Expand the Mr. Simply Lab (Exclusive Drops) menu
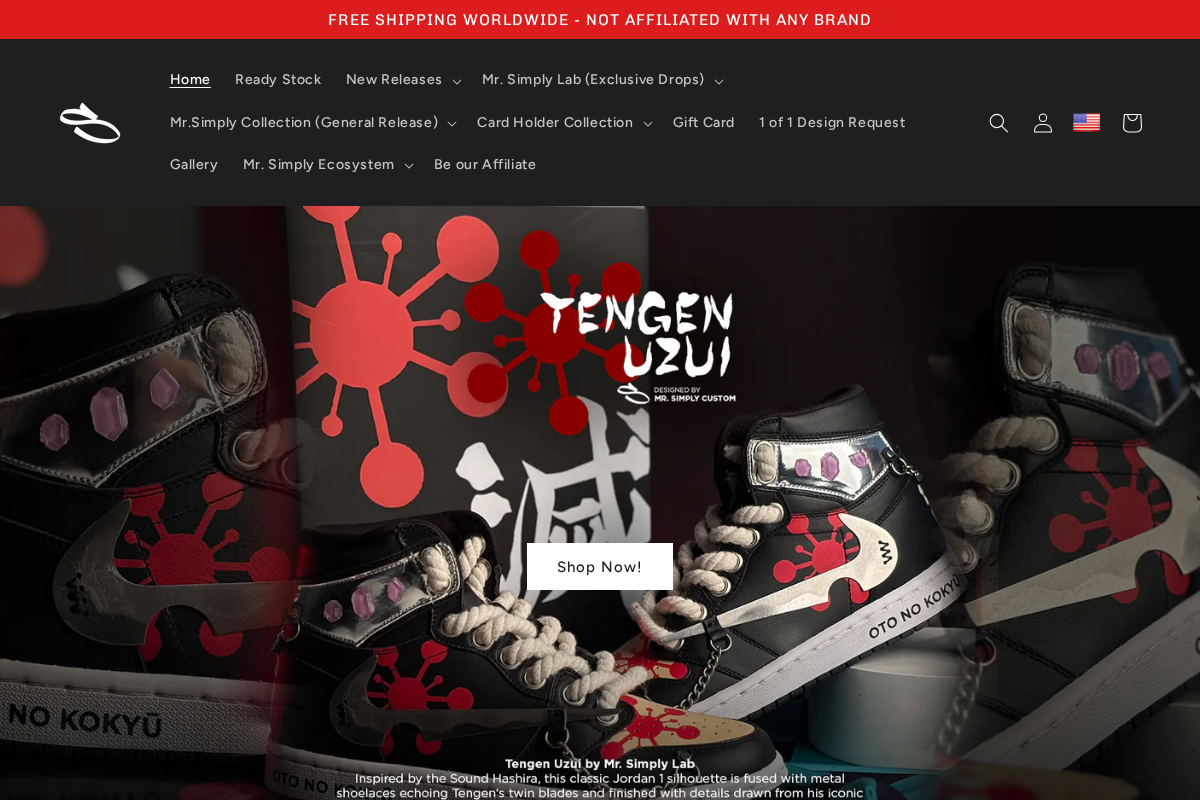 coord(602,79)
